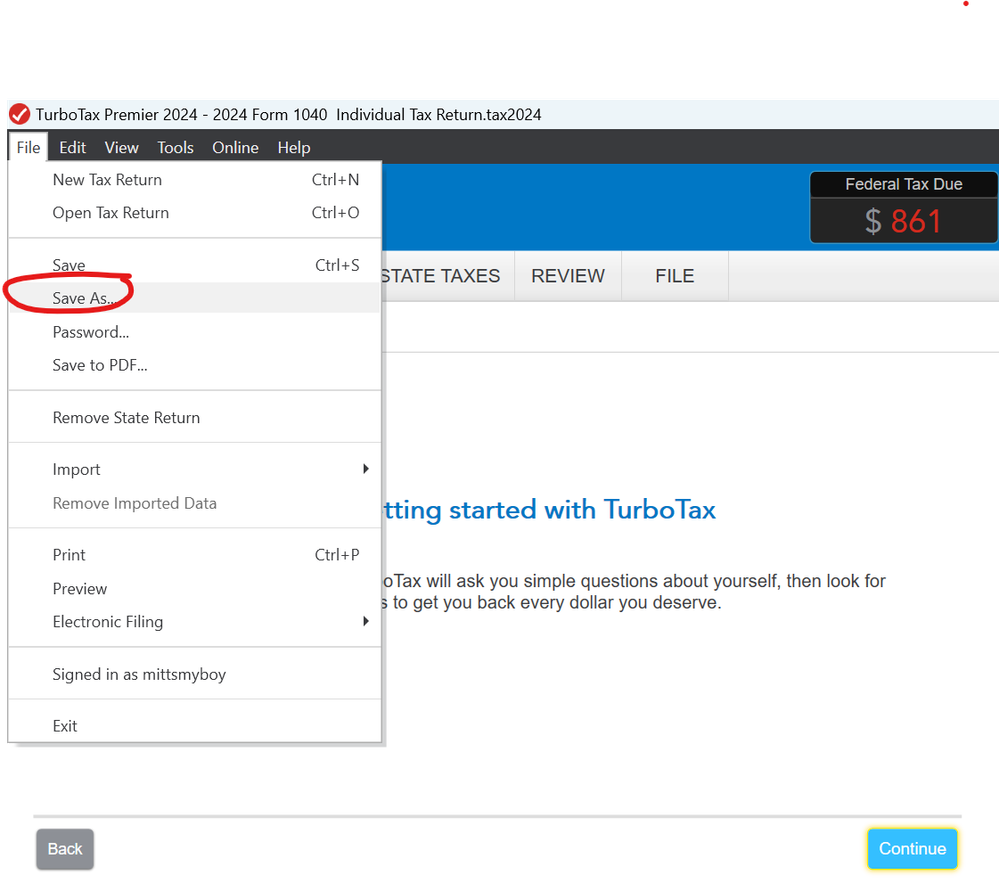This screenshot has height=890, width=999.
Task: Choose Open Tax Return
Action: (194, 213)
